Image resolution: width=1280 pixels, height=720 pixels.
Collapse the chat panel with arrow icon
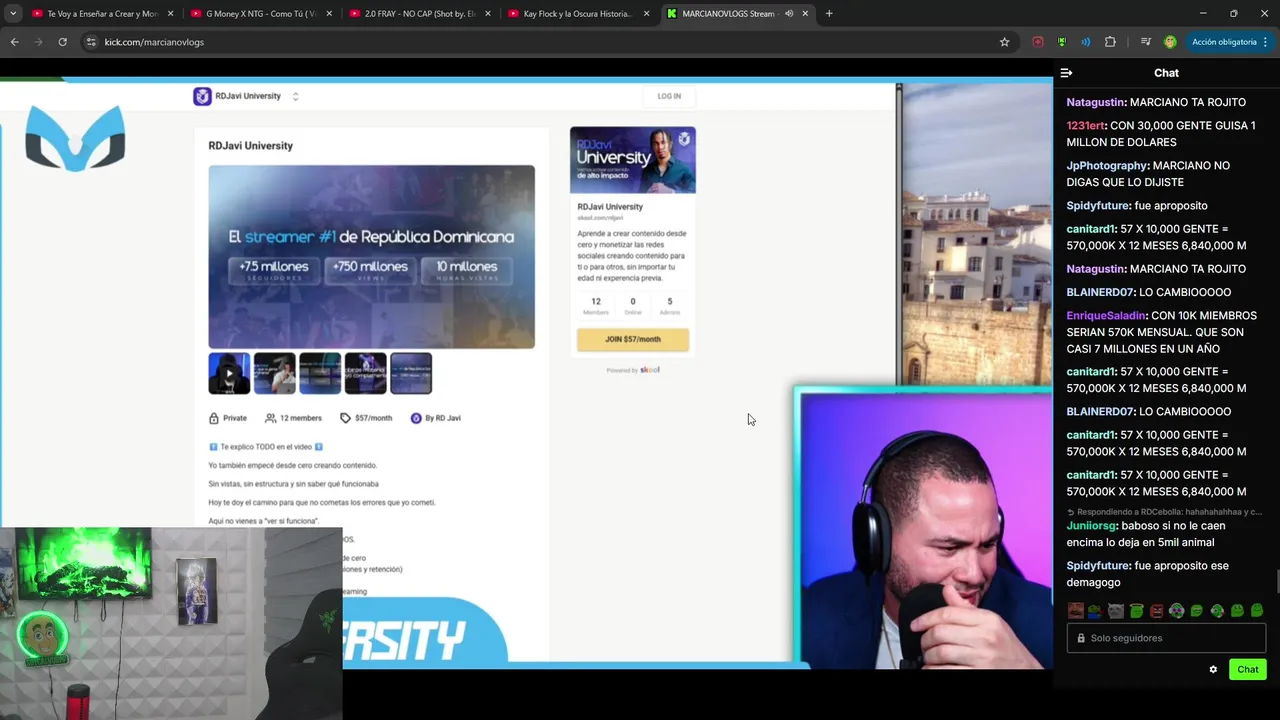(x=1066, y=73)
